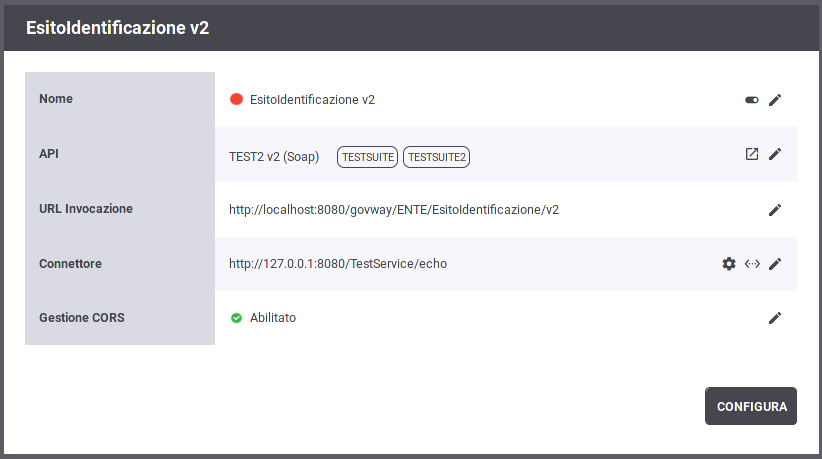Click the Abilitato CORS status text

point(273,318)
